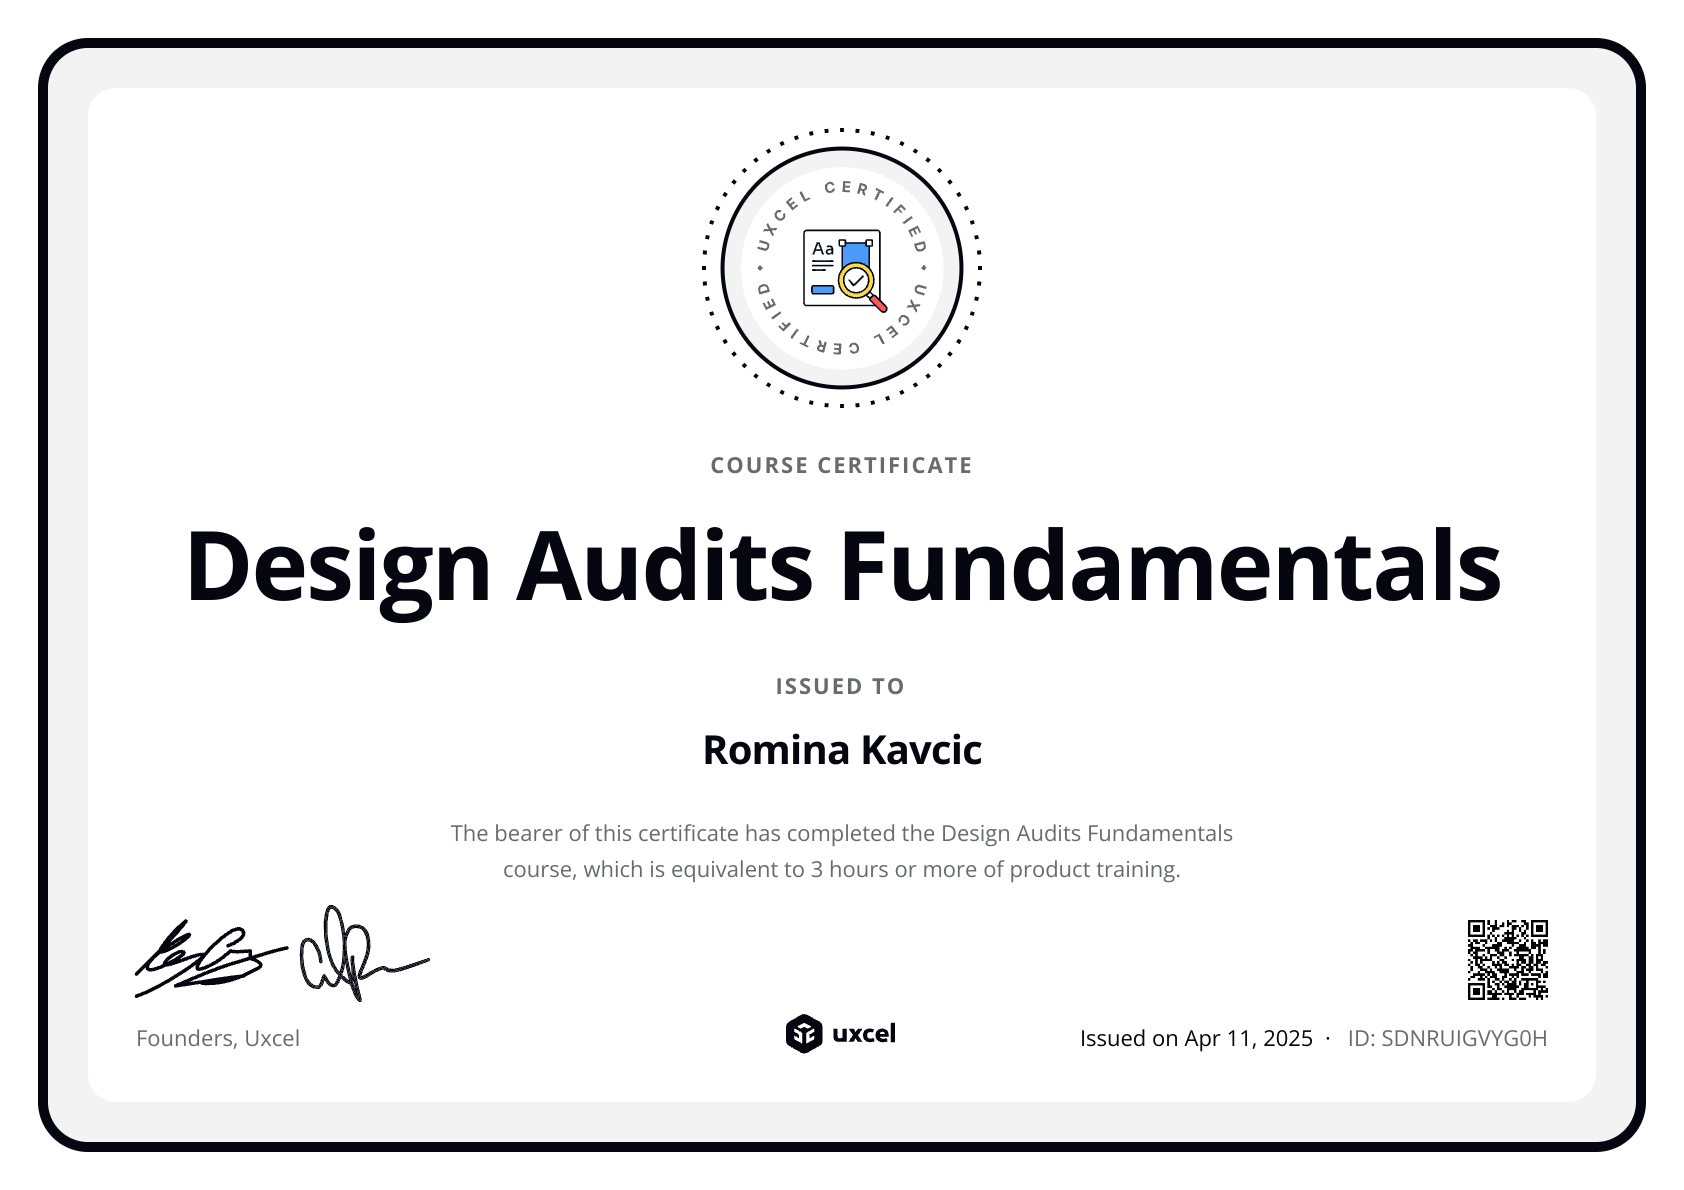Viewport: 1684px width, 1190px height.
Task: Click the document illustration within the certification badge
Action: 840,268
